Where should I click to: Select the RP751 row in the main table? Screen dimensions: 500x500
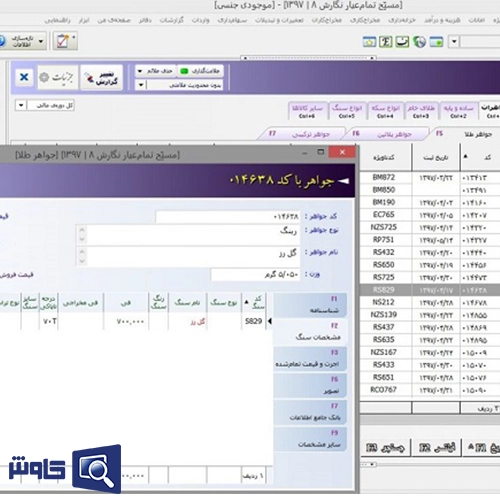tap(430, 240)
